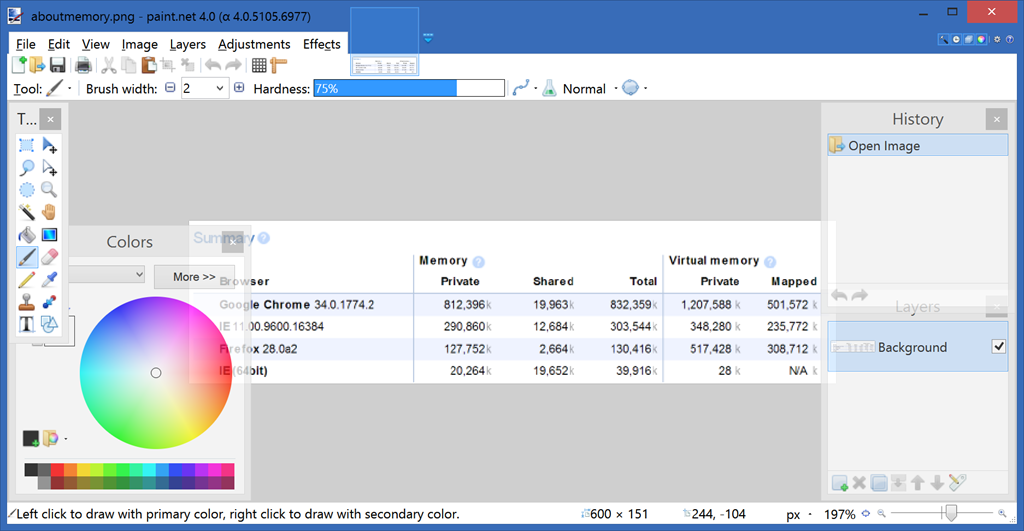Click the Hardness slider bar
Screen dimensions: 1024x531
pyautogui.click(x=408, y=88)
